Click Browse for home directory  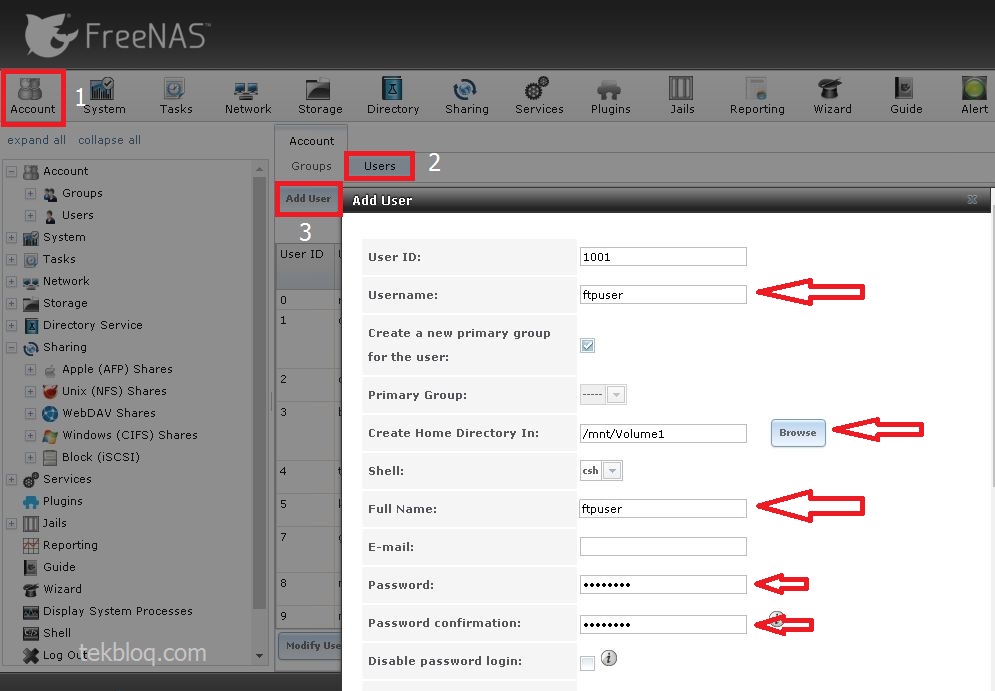pyautogui.click(x=798, y=433)
